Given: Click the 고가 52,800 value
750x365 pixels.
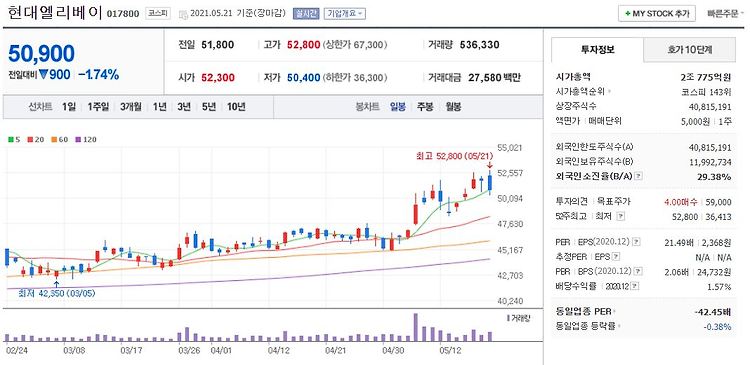Looking at the screenshot, I should coord(303,45).
